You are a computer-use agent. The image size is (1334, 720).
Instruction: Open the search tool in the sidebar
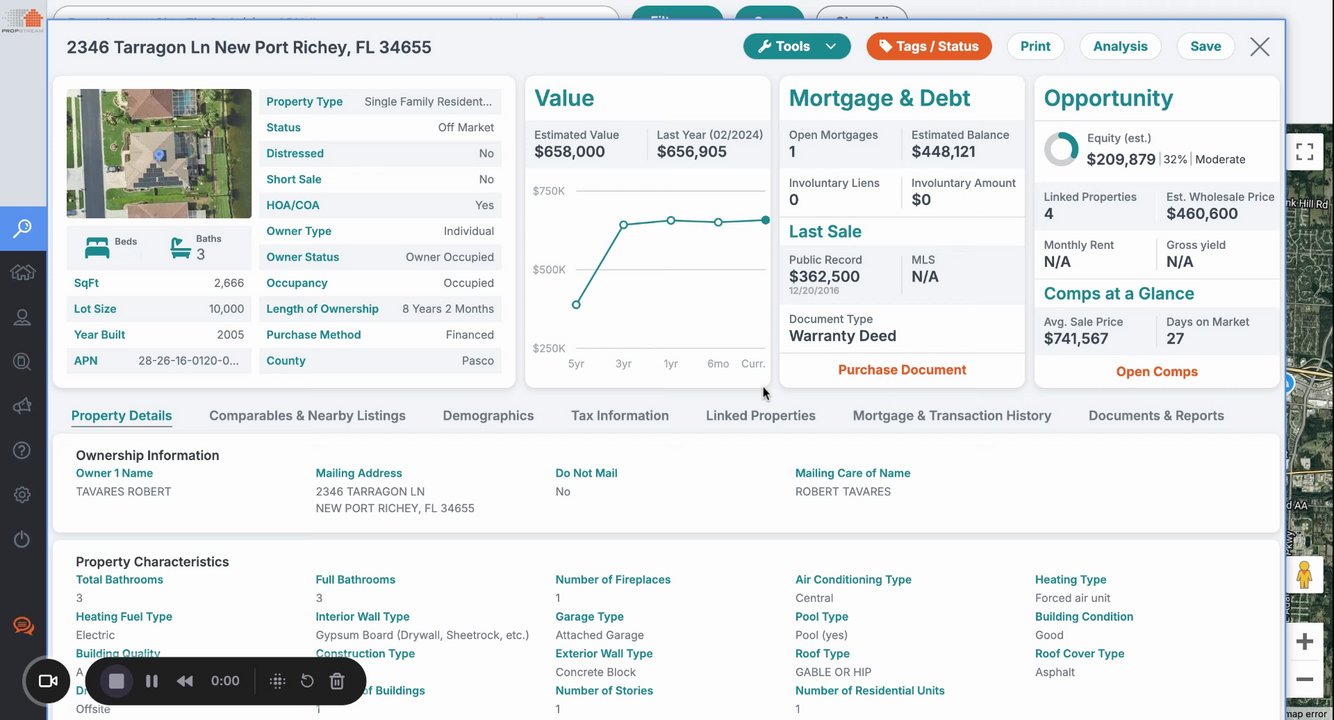point(22,229)
